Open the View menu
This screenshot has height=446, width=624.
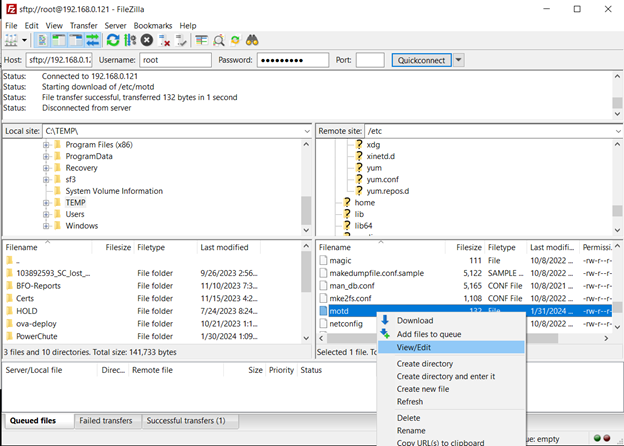click(54, 25)
